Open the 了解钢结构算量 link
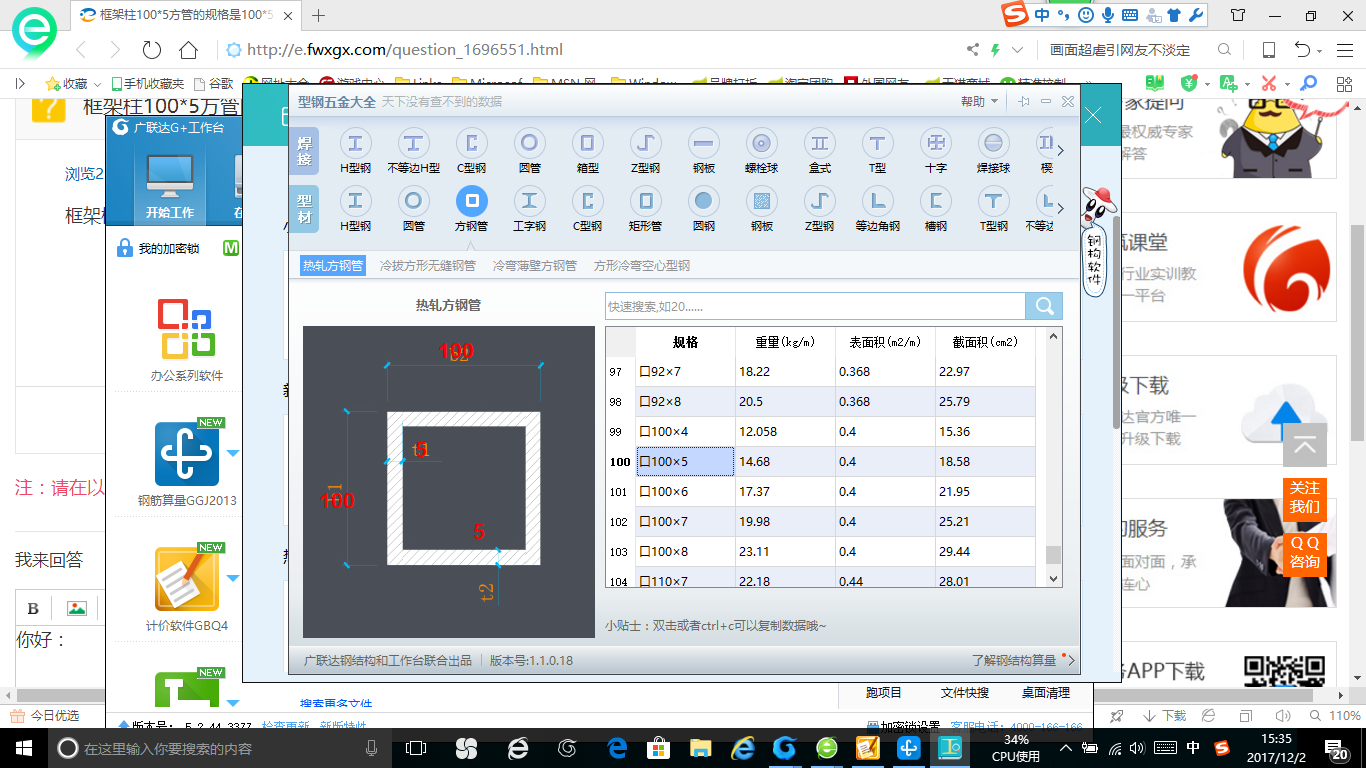The height and width of the screenshot is (768, 1366). (x=1014, y=660)
